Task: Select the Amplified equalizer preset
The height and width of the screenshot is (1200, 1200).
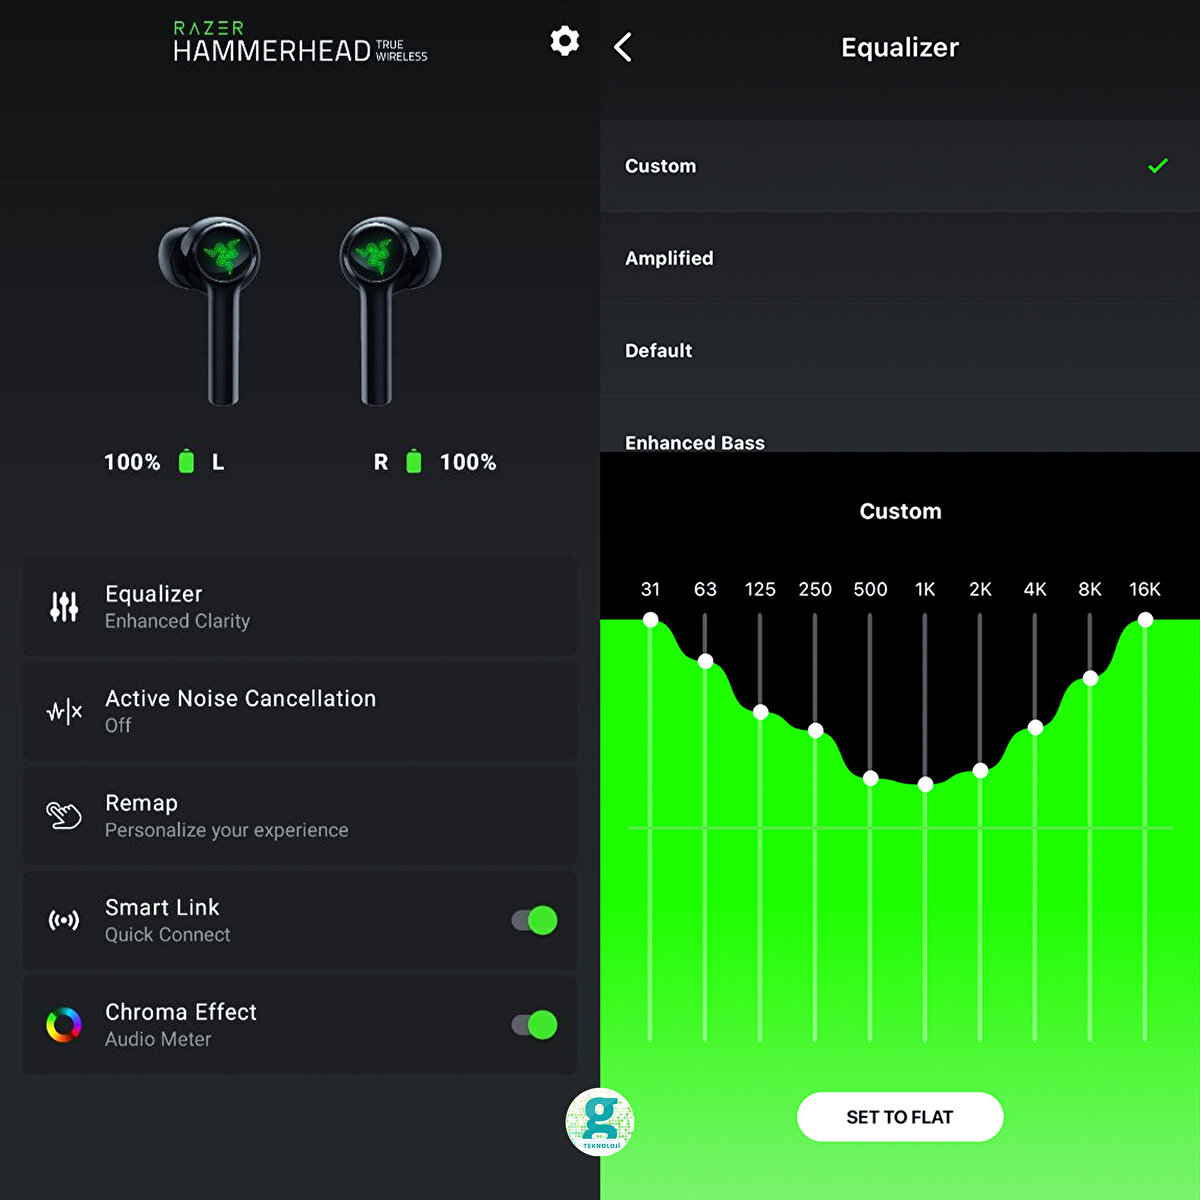Action: tap(900, 258)
